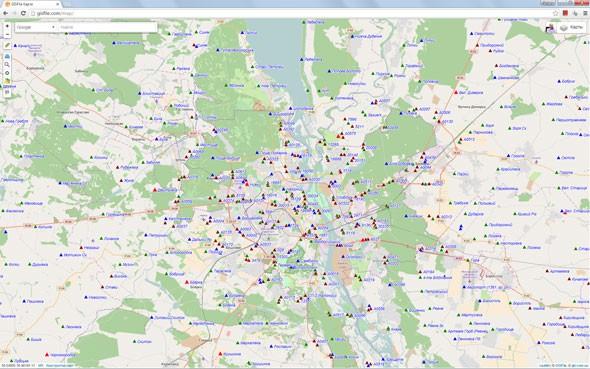
Task: Zoom in with the plus map control
Action: tap(7, 26)
